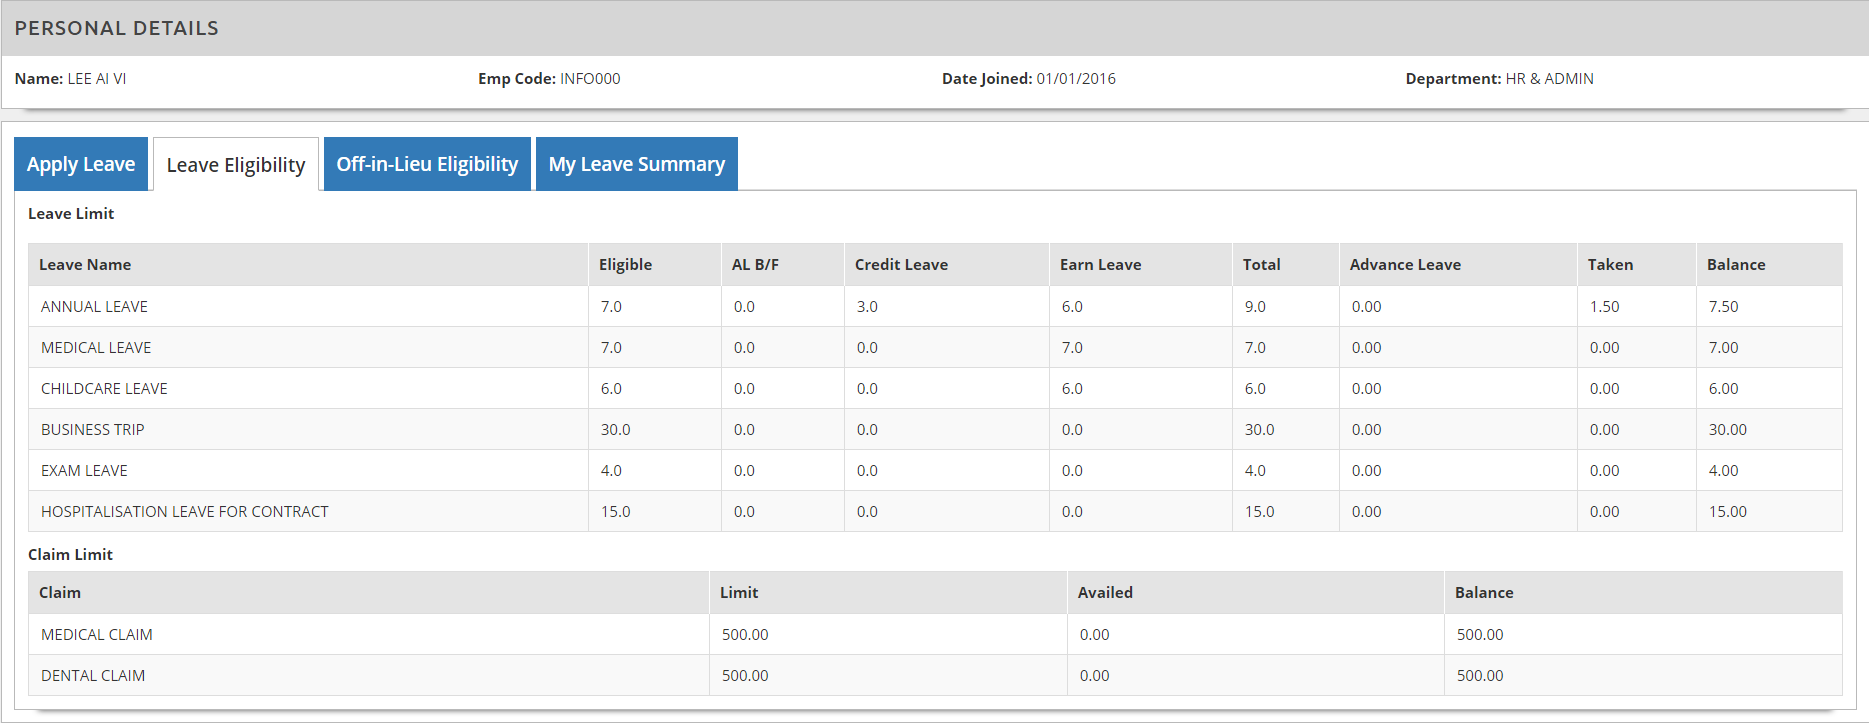Select the EXAM LEAVE row name

pyautogui.click(x=84, y=471)
